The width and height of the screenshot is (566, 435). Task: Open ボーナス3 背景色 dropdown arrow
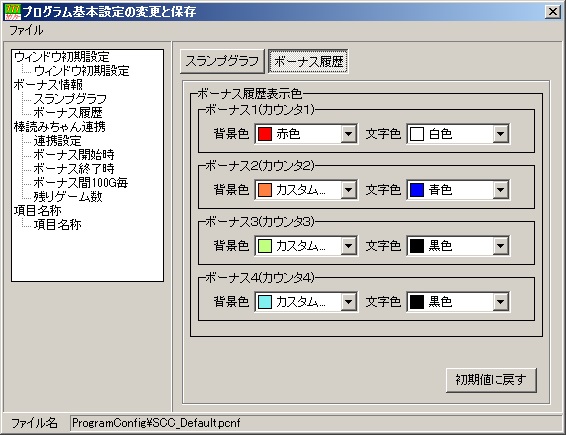348,246
